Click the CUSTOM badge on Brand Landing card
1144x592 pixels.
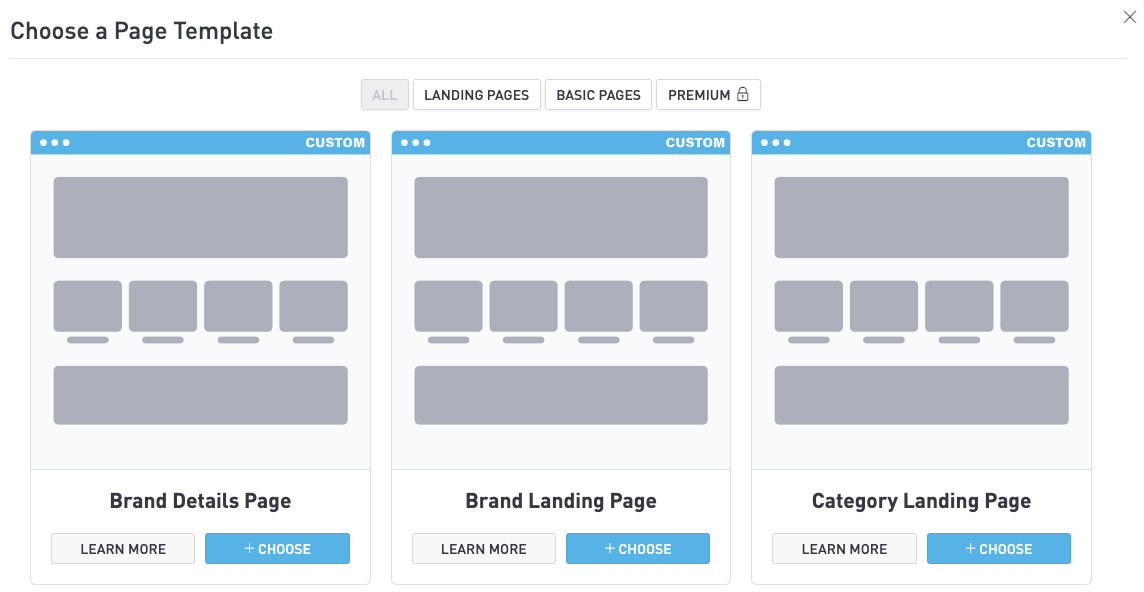point(695,143)
